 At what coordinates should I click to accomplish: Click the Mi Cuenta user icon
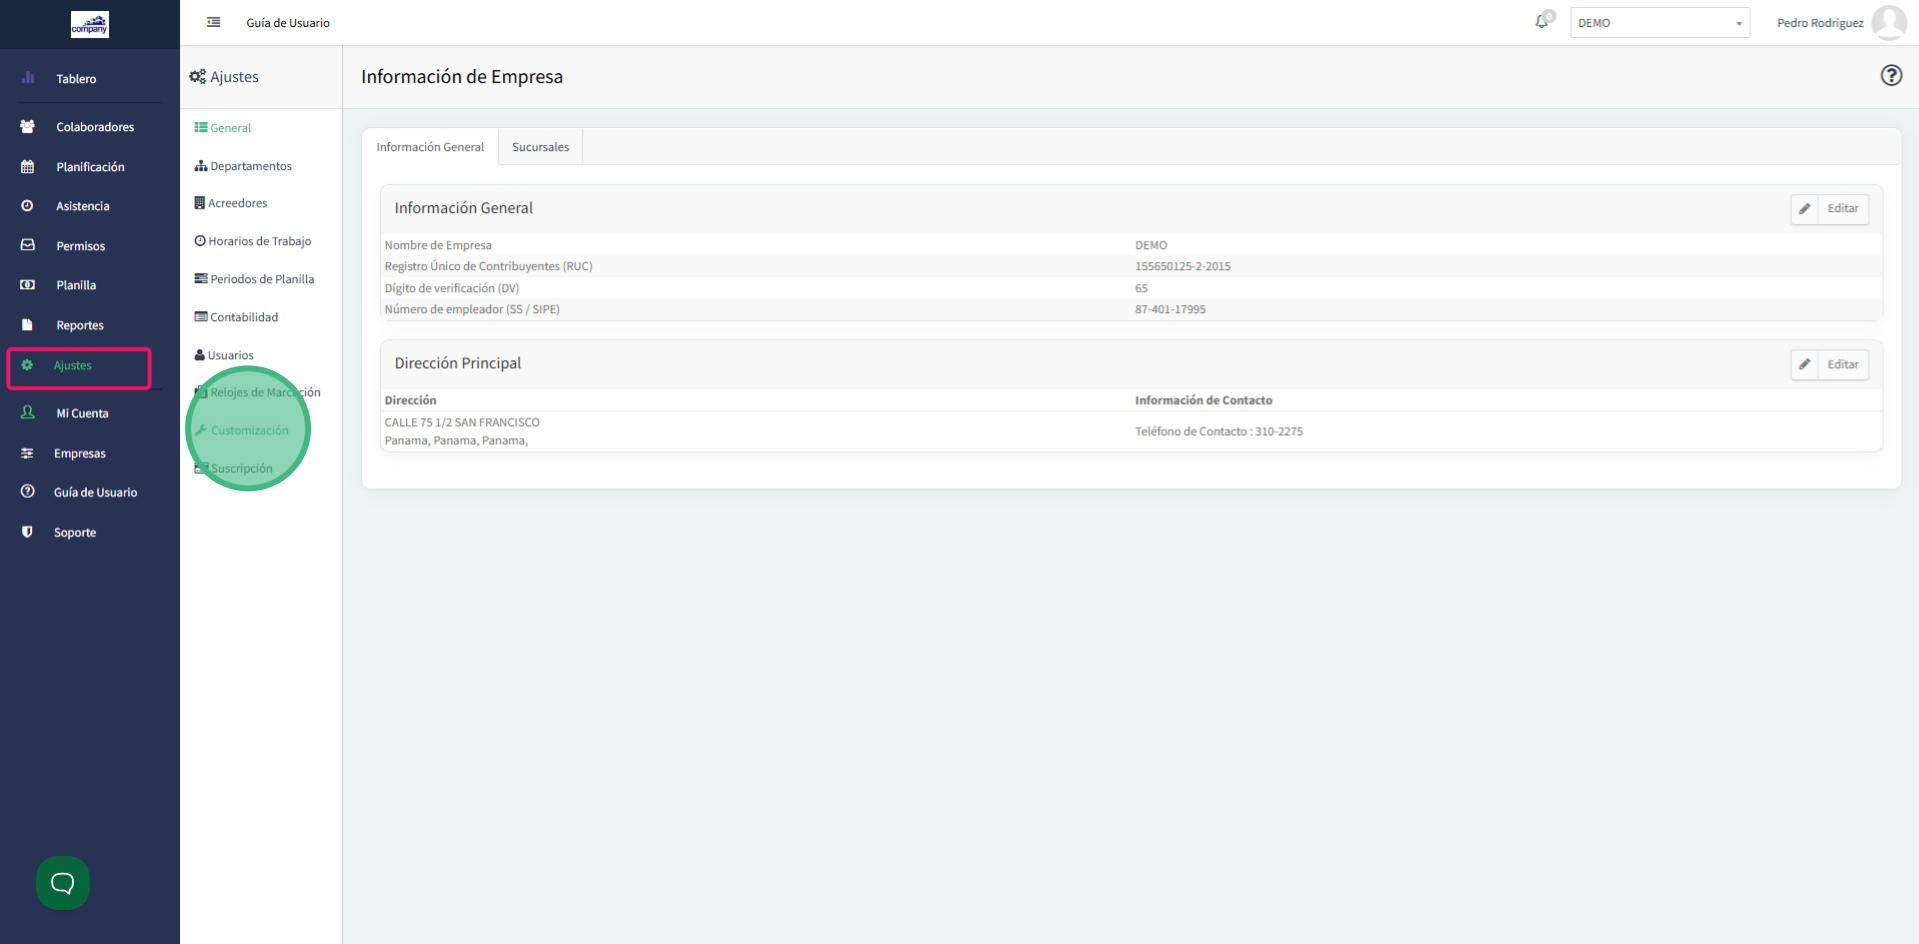pos(28,412)
